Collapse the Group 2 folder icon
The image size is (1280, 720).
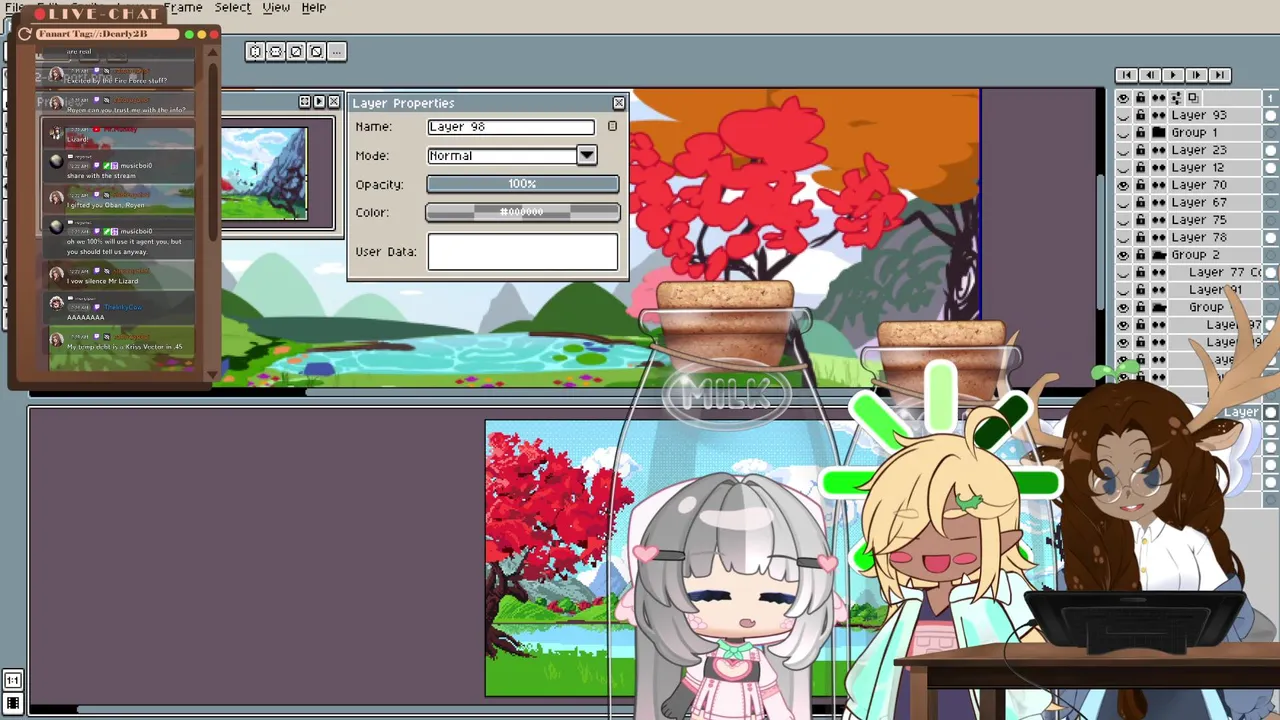[x=1158, y=255]
